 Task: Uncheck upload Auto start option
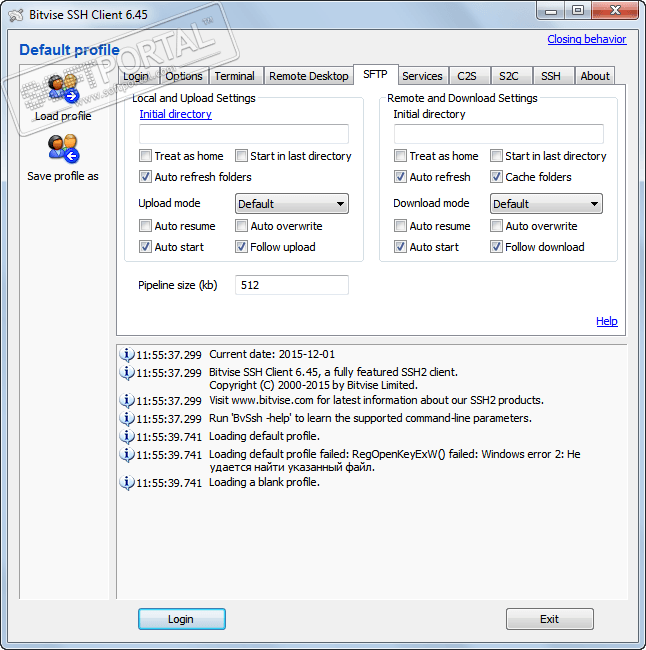click(145, 247)
